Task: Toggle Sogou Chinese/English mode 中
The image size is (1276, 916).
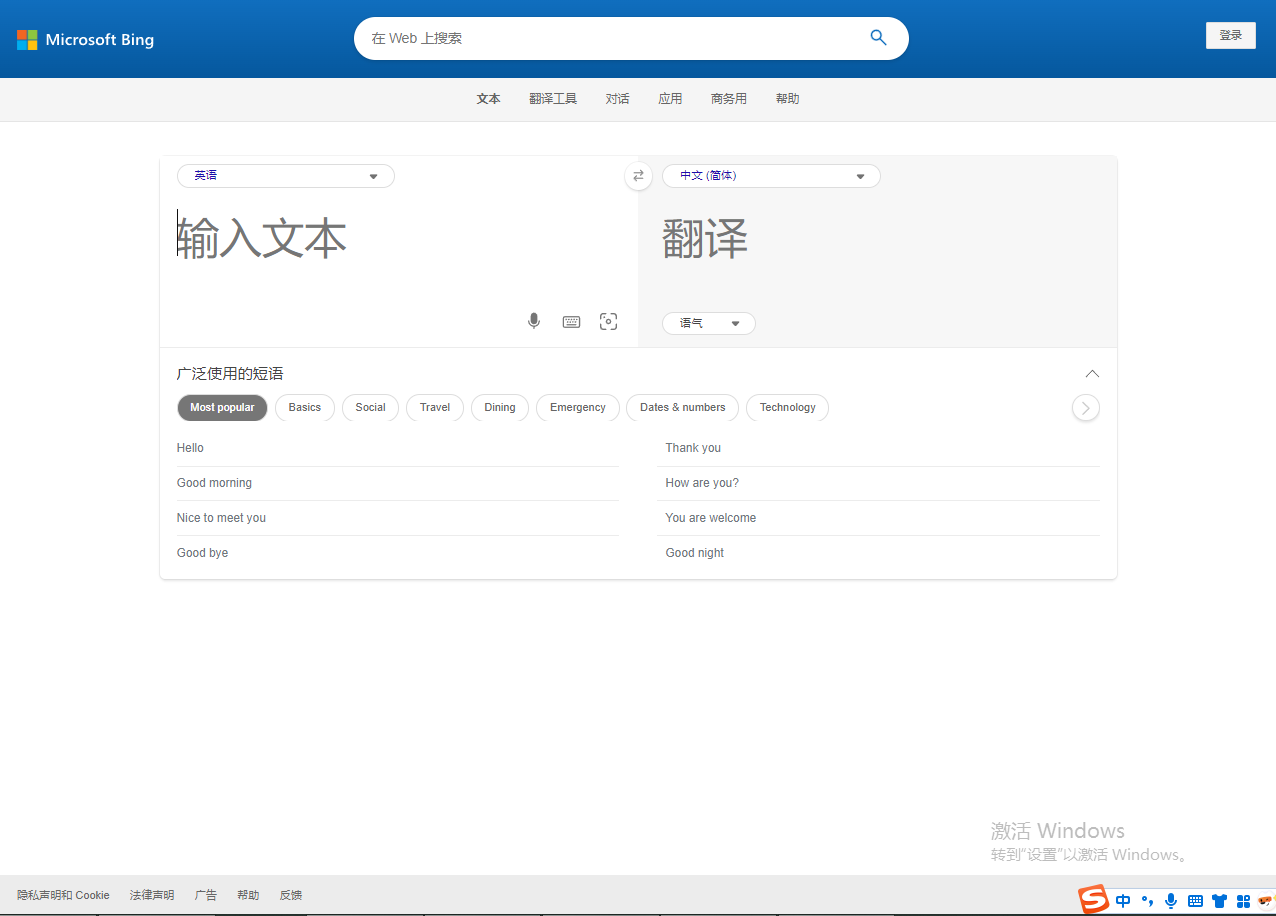Action: [x=1124, y=901]
